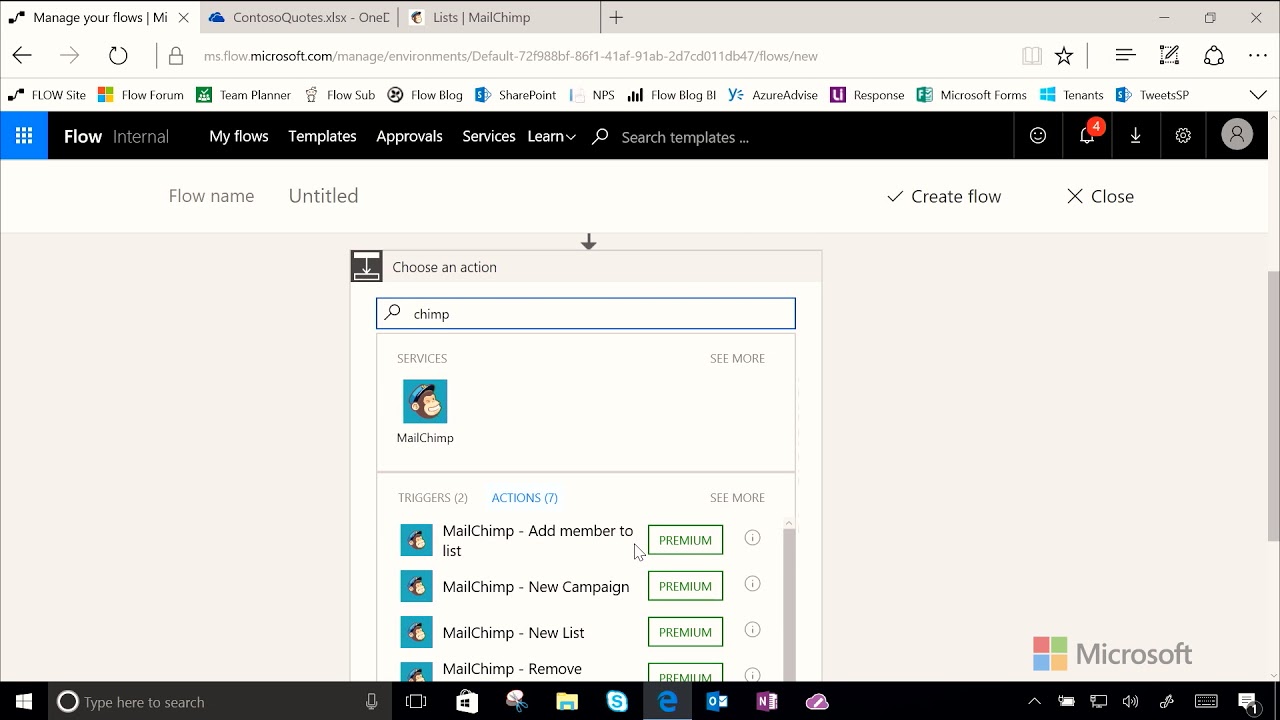Open SharePoint bookmark

coord(516,95)
